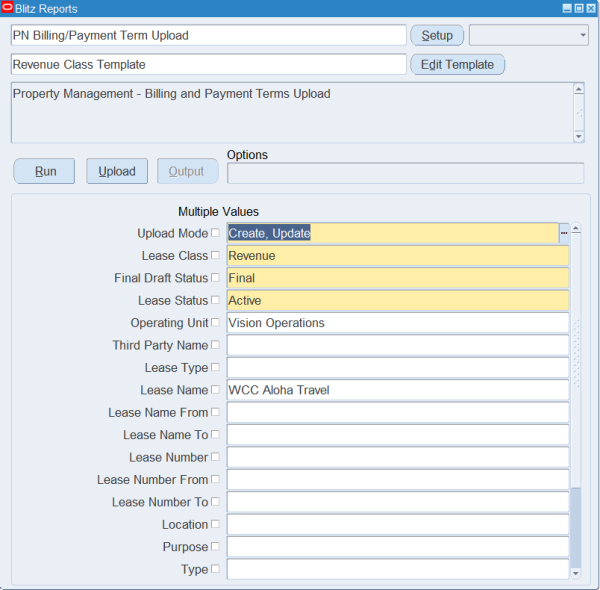Image resolution: width=600 pixels, height=590 pixels.
Task: Click the Type field
Action: (x=398, y=569)
